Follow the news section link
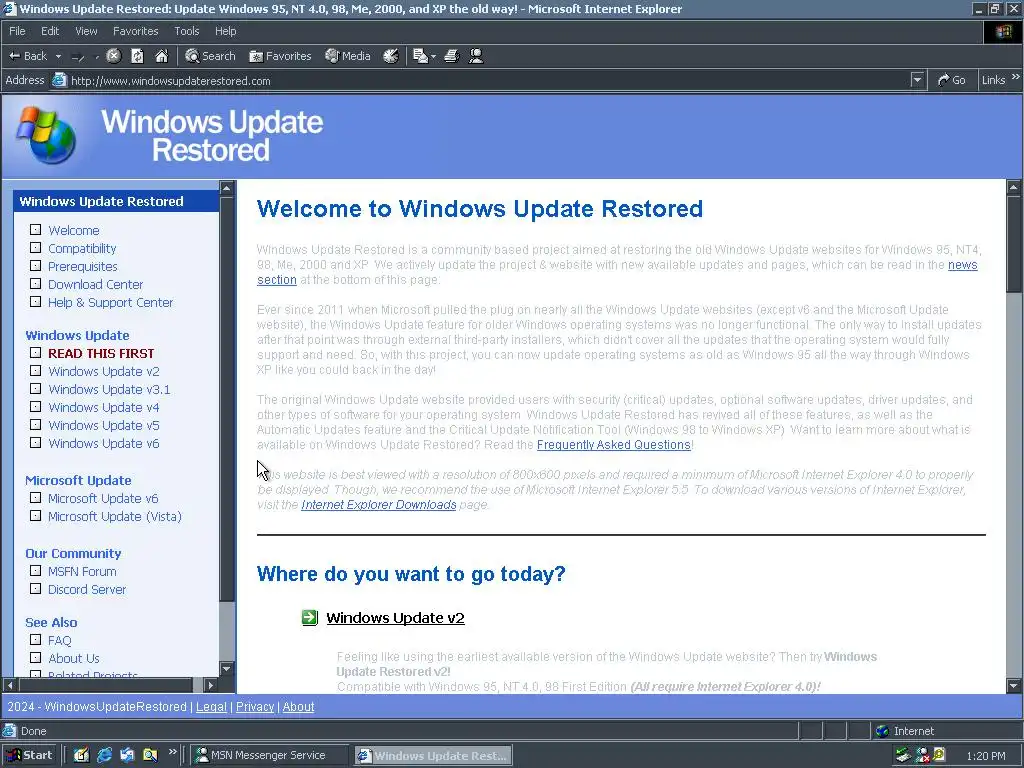Viewport: 1024px width, 768px height. pyautogui.click(x=962, y=264)
